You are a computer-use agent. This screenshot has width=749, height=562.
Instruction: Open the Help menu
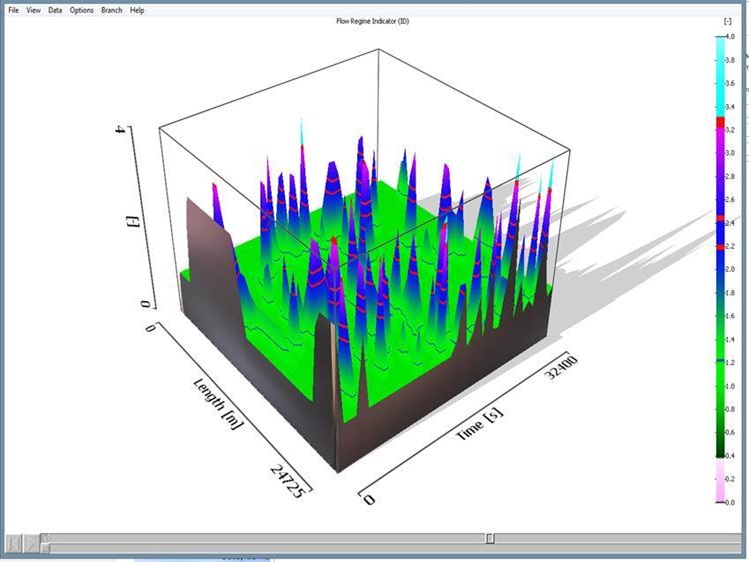click(137, 10)
